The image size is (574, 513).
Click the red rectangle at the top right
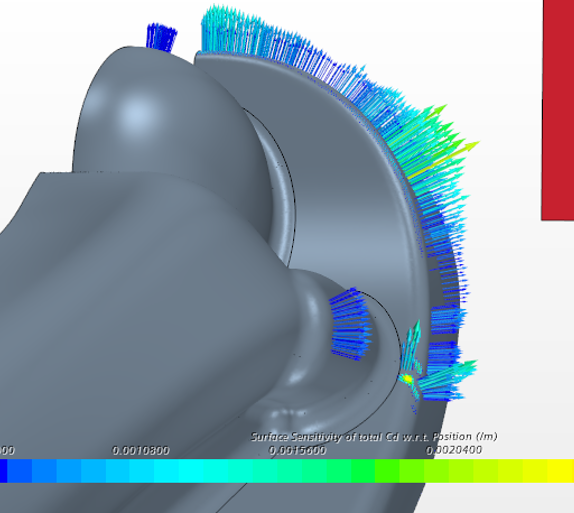coord(558,110)
